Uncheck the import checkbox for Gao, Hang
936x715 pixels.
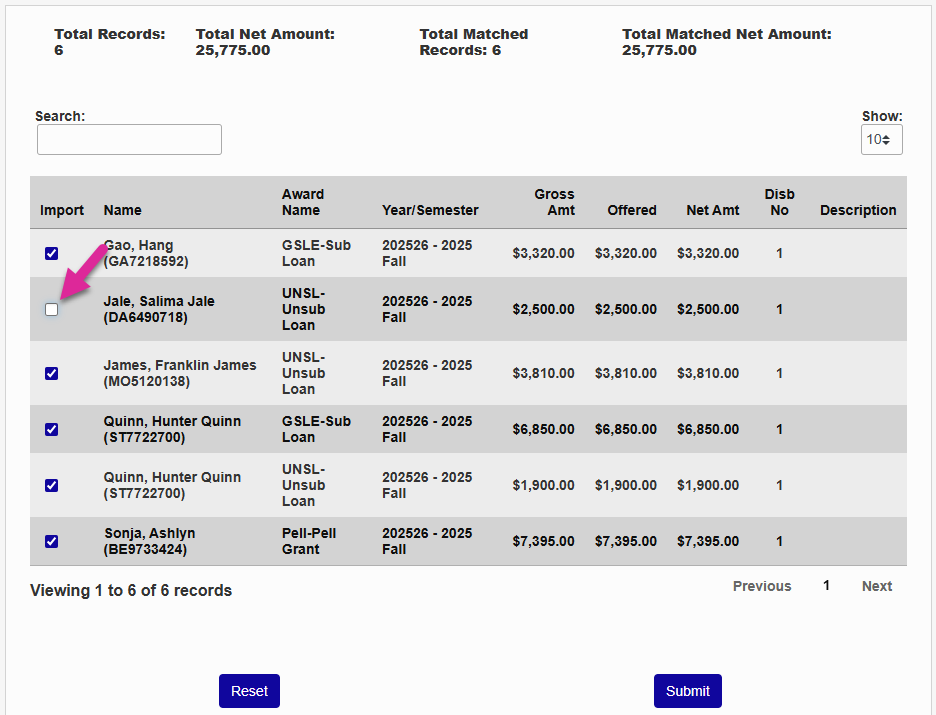pyautogui.click(x=52, y=254)
